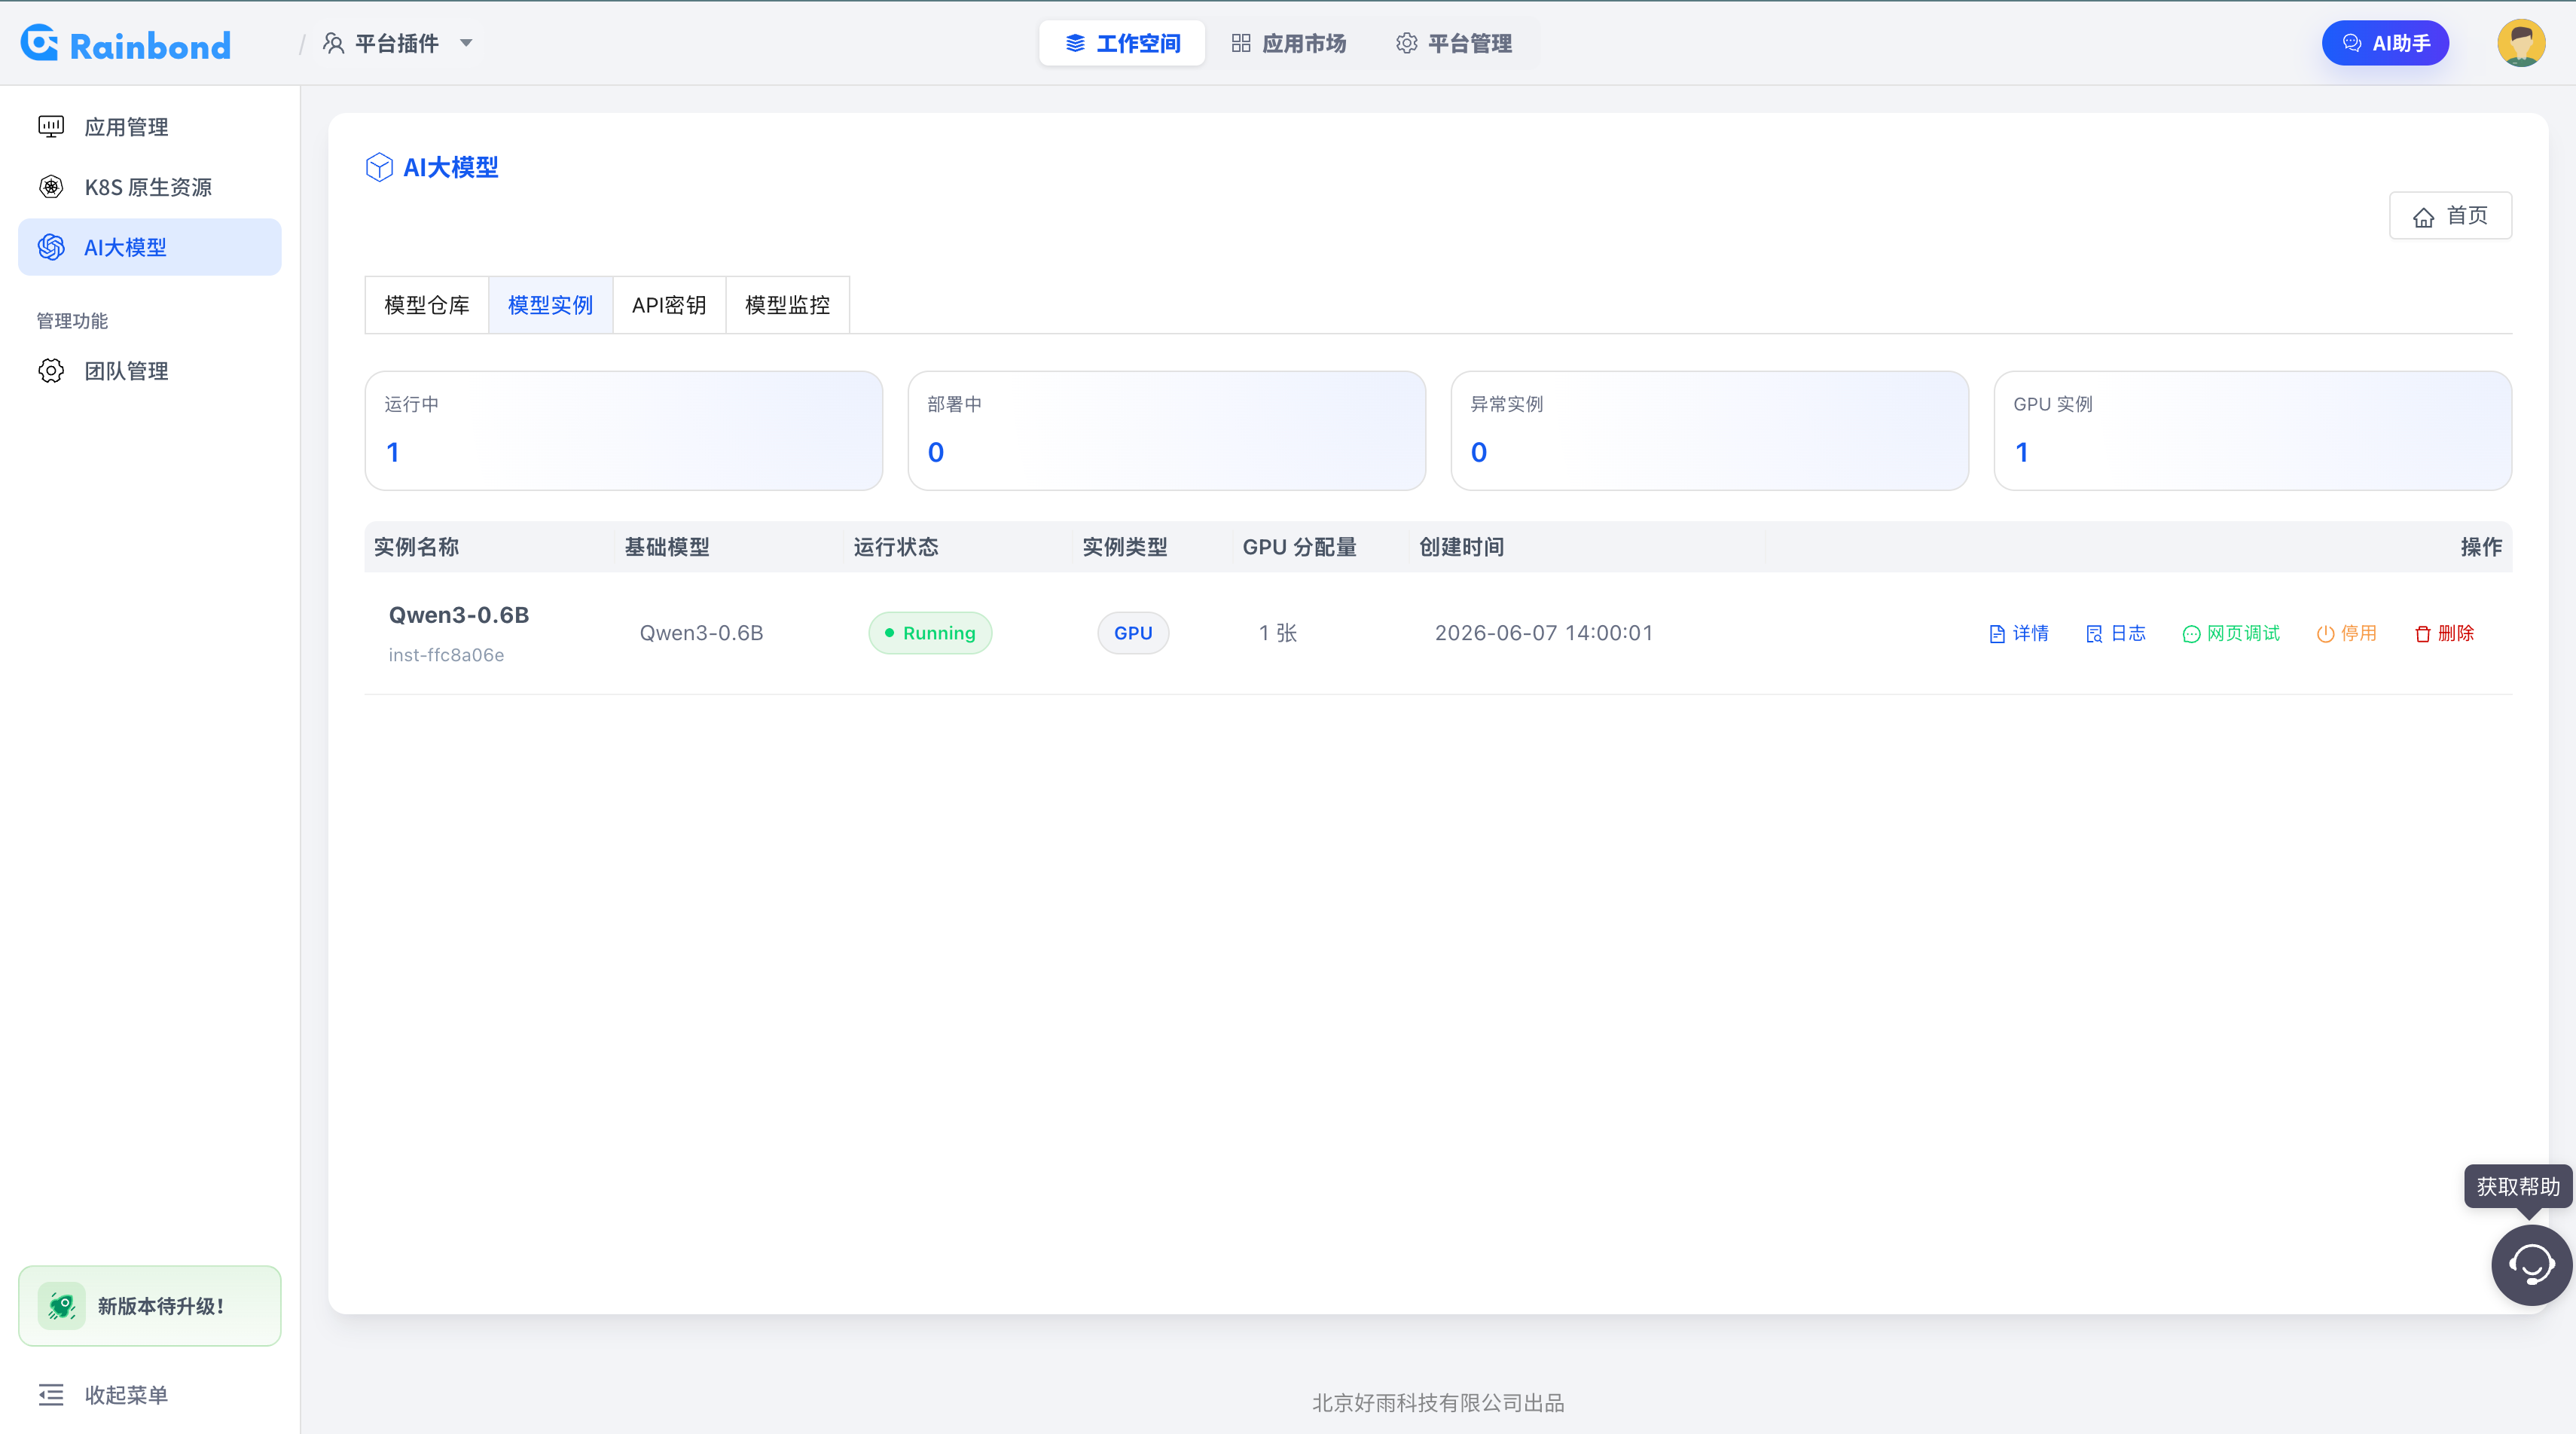This screenshot has height=1434, width=2576.
Task: Switch to the 模型仓库 tab
Action: [427, 305]
